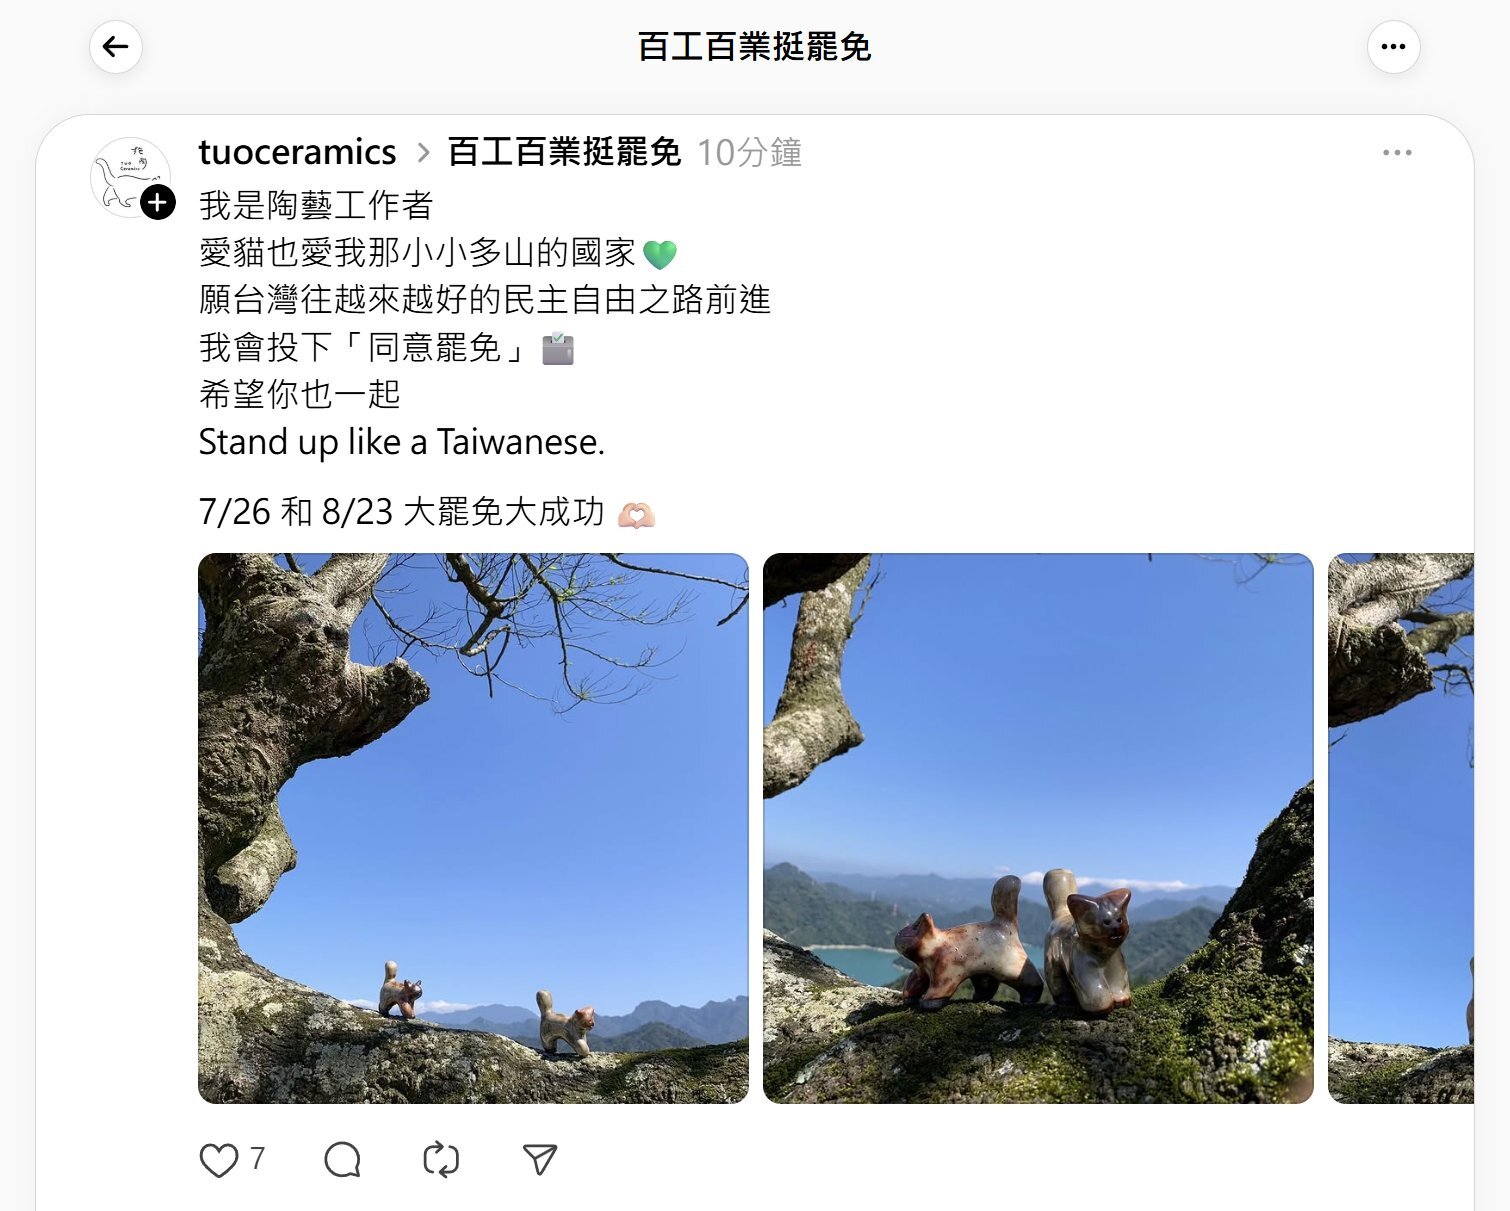1510x1211 pixels.
Task: Click the 10分鐘 post timestamp
Action: 749,153
